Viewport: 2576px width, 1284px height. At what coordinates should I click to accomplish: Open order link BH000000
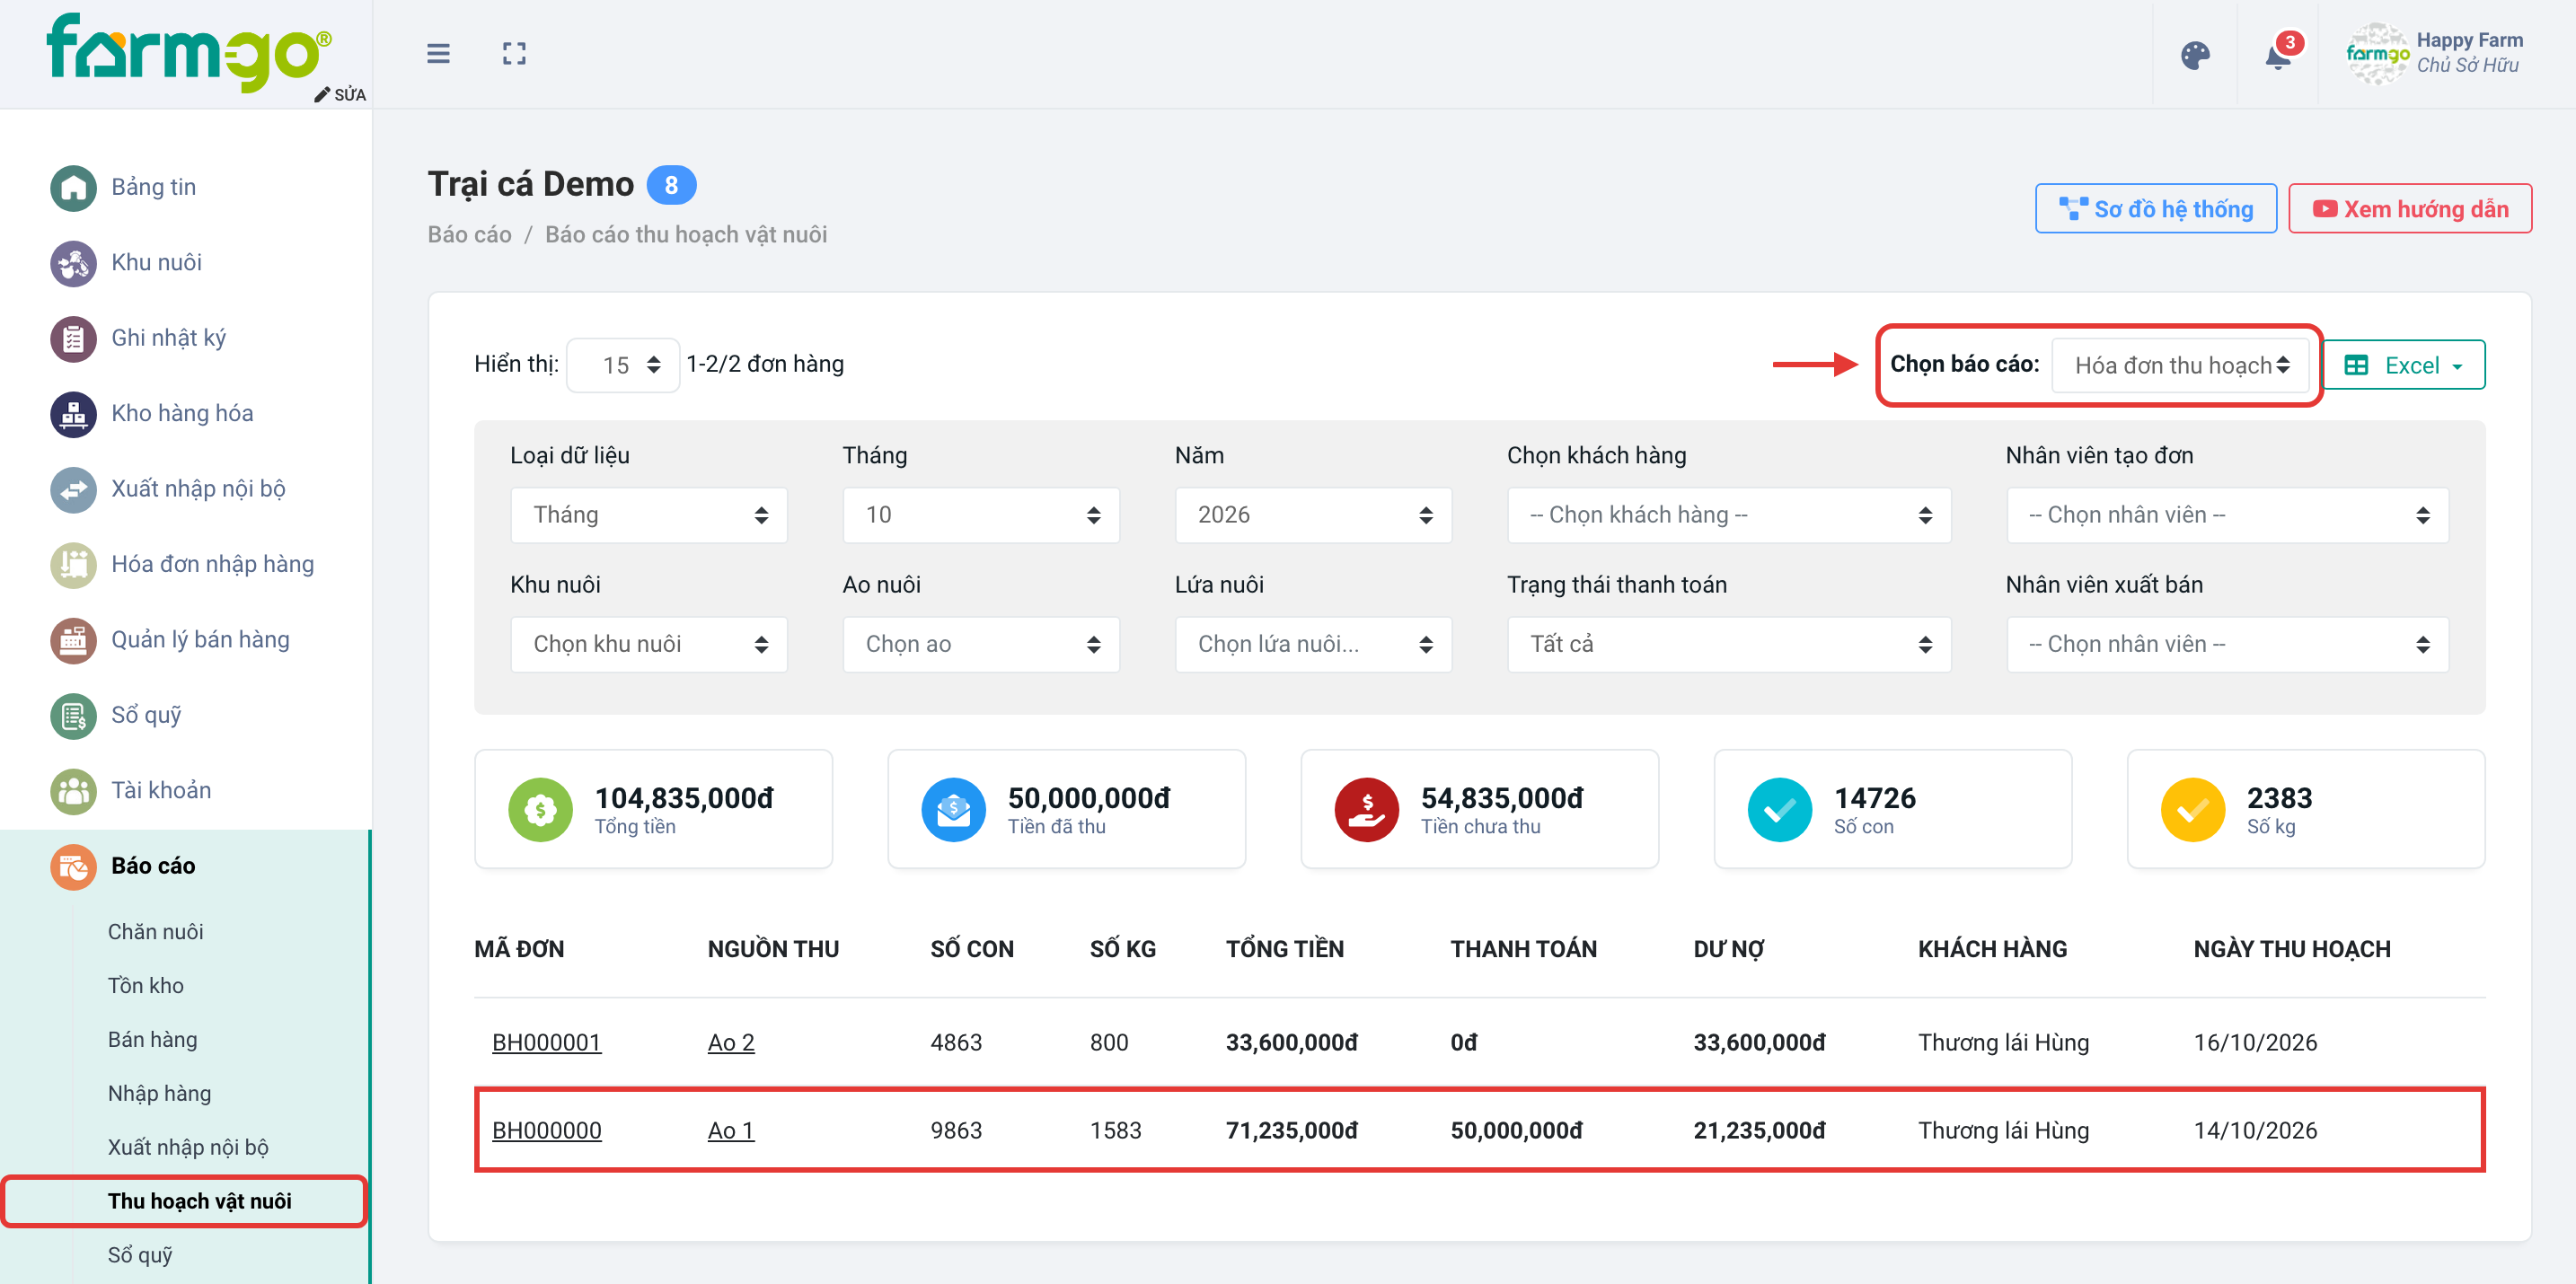[546, 1130]
